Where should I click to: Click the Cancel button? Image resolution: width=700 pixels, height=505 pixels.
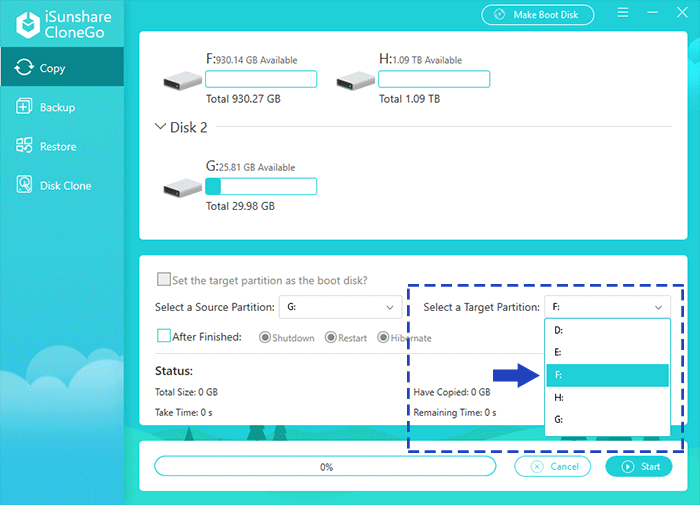point(553,467)
